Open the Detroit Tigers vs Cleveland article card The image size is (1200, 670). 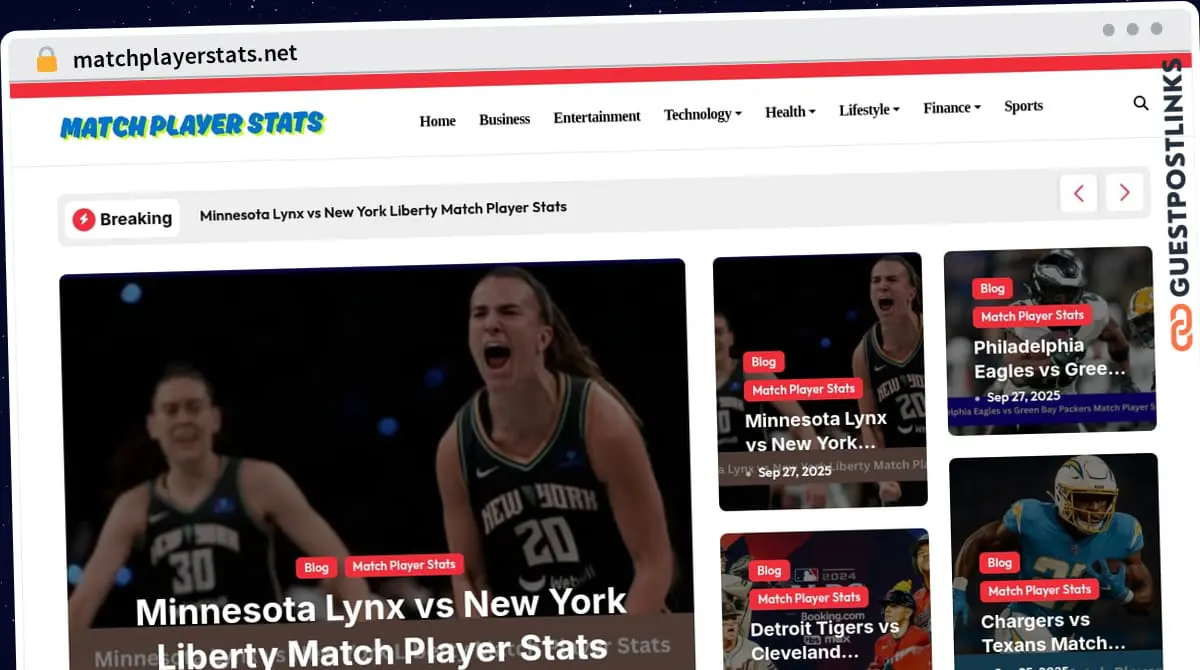(x=825, y=640)
